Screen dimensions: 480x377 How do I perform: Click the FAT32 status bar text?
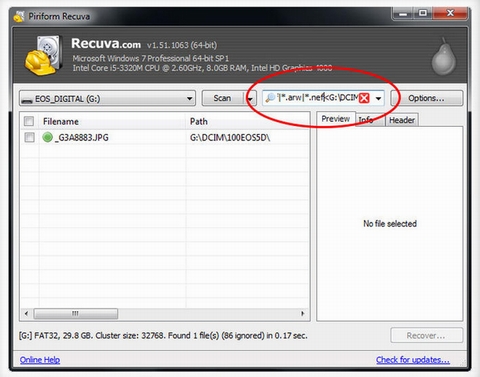[163, 335]
